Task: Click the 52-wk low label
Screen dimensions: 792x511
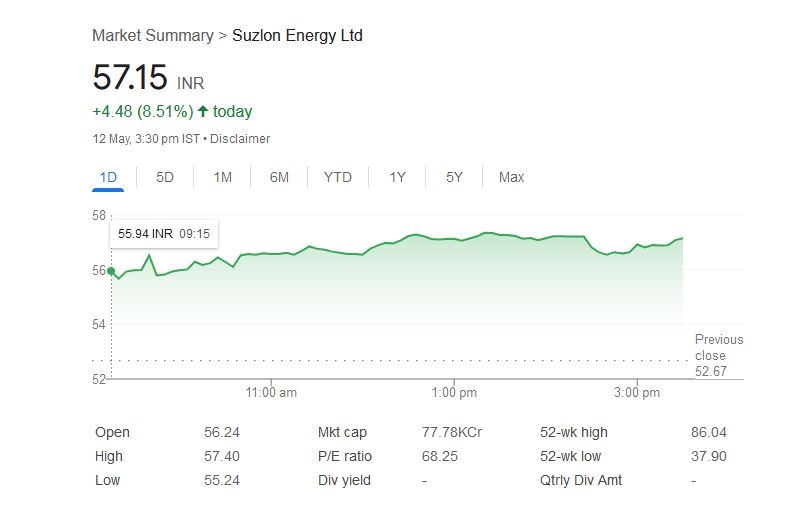Action: [570, 456]
